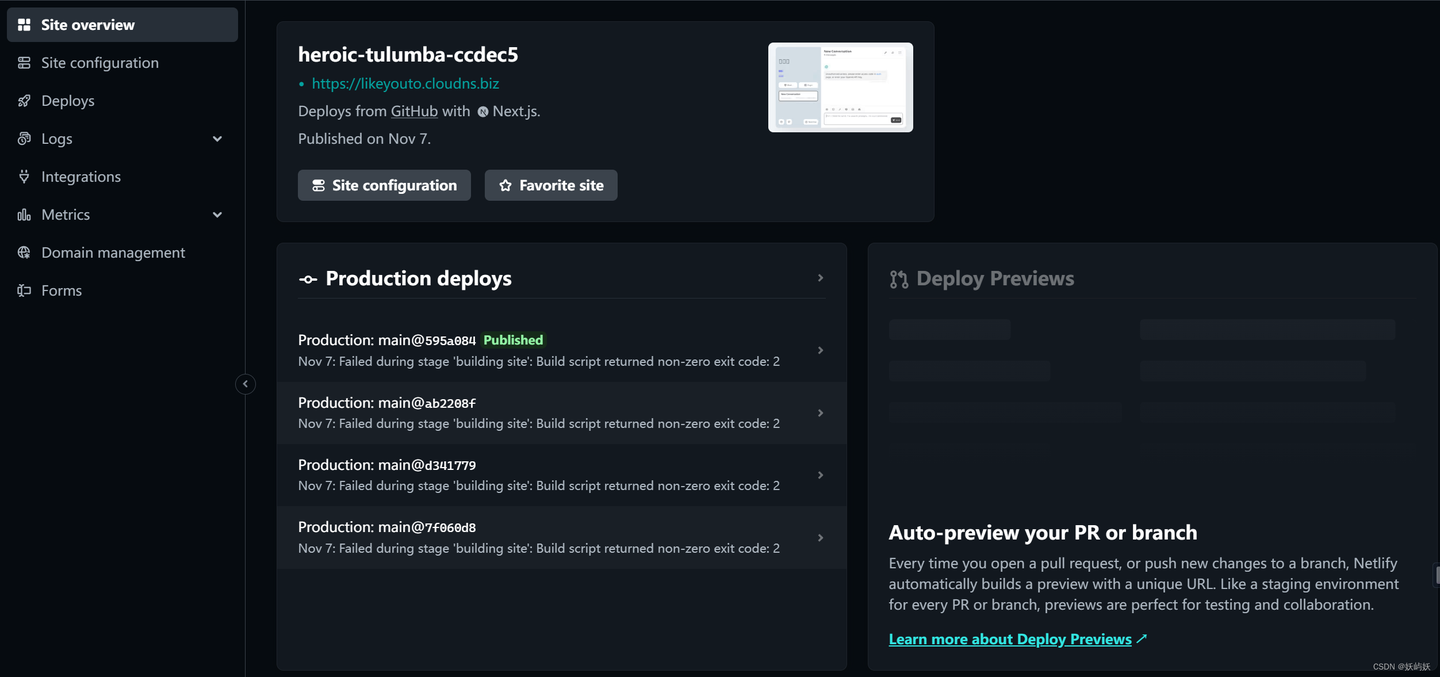This screenshot has width=1440, height=677.
Task: Click the Site overview grid icon
Action: point(24,25)
